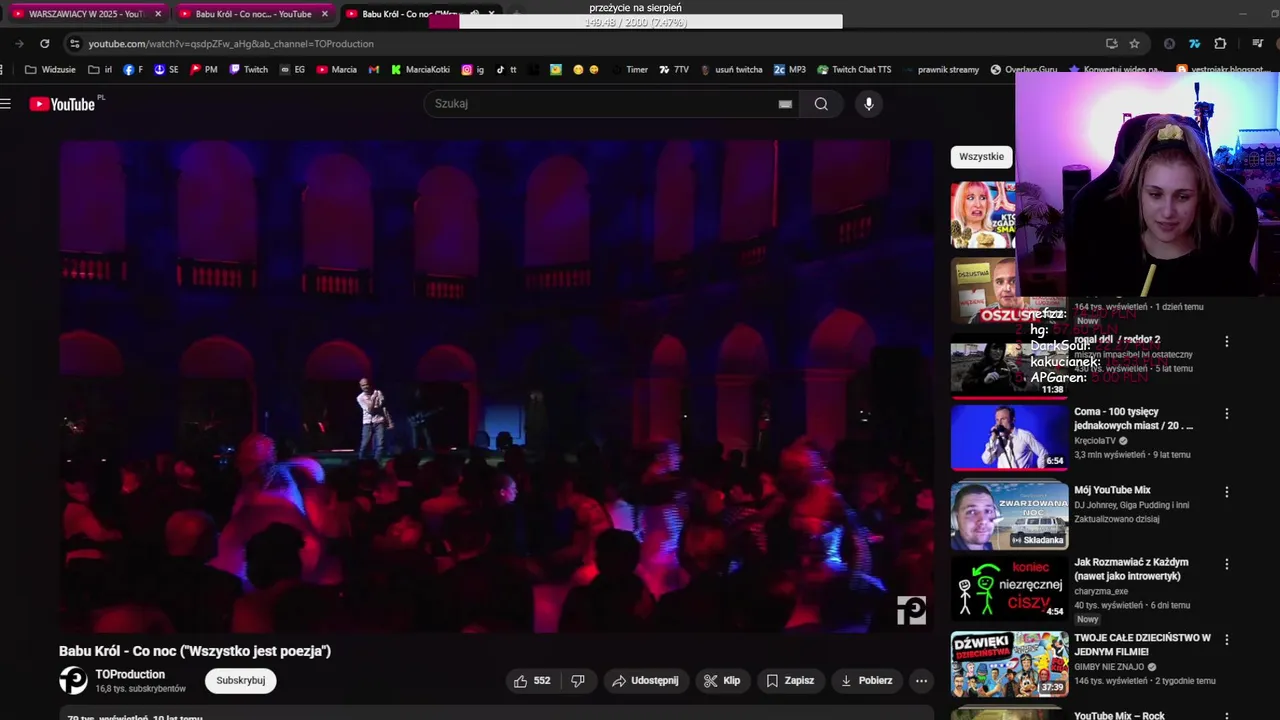Play the Coma - 100 tysięcy thumbnail
This screenshot has width=1280, height=720.
(1009, 437)
